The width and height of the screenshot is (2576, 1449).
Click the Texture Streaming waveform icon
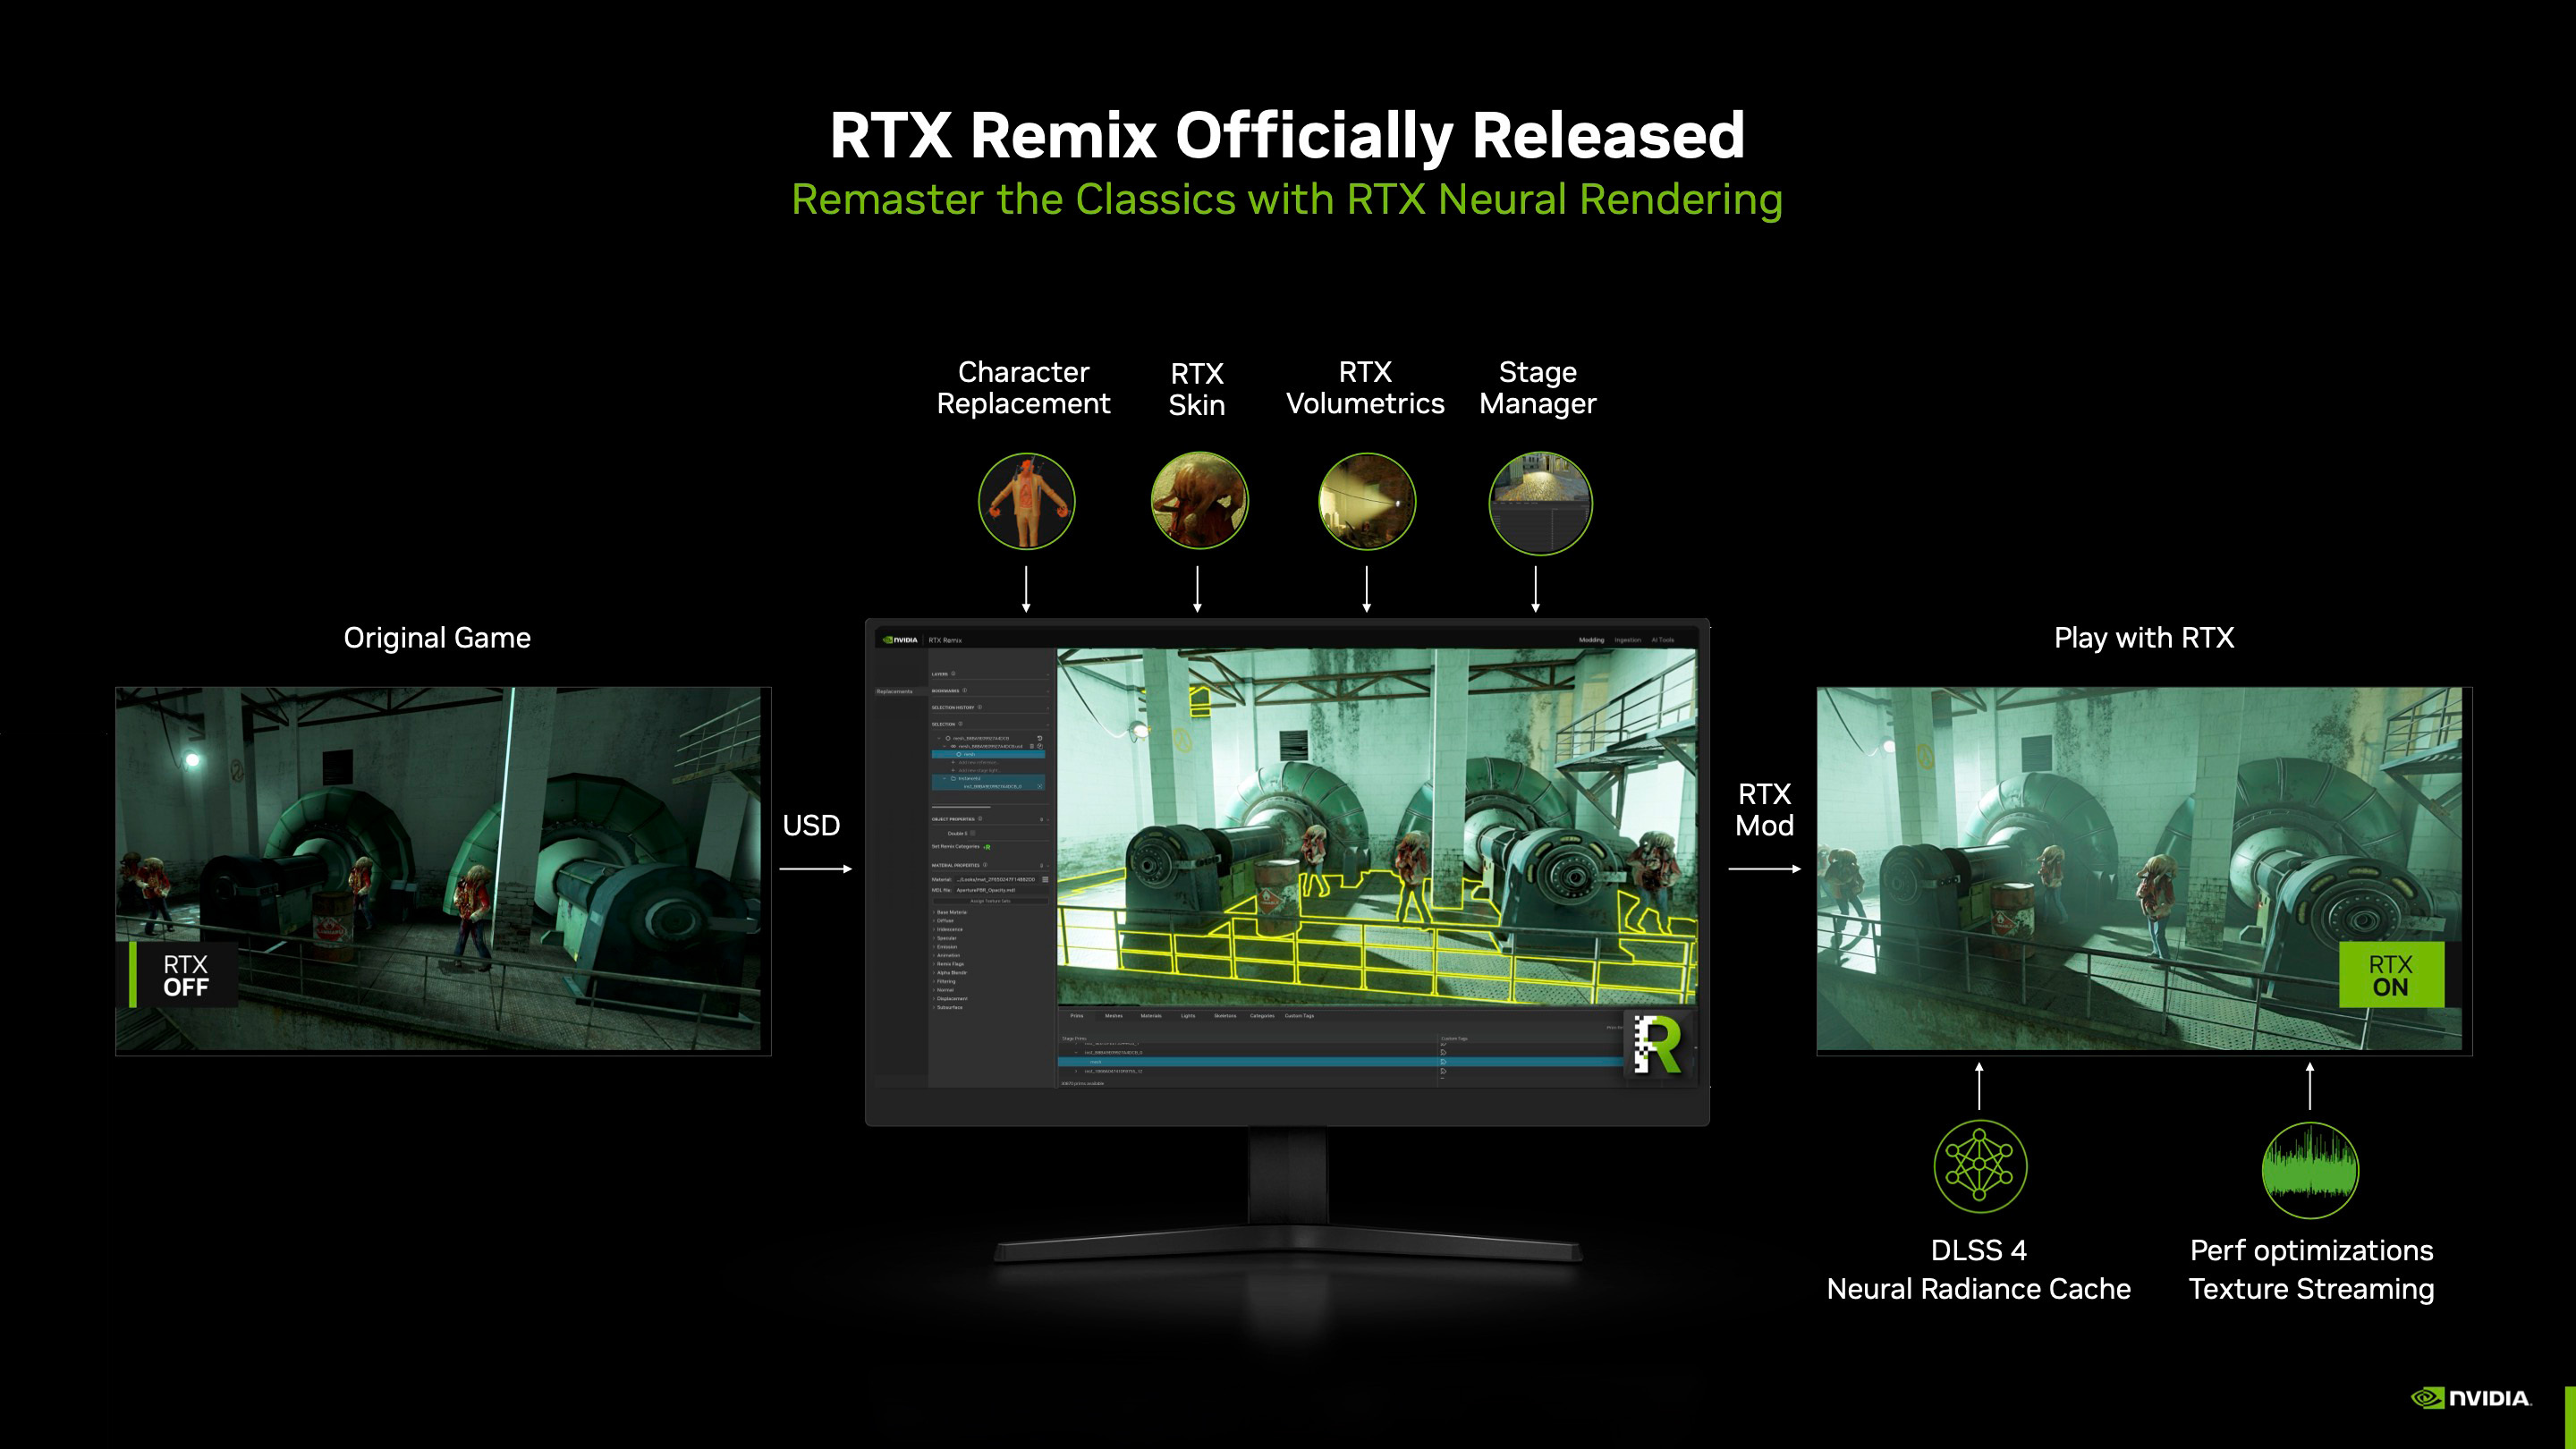pos(2310,1171)
